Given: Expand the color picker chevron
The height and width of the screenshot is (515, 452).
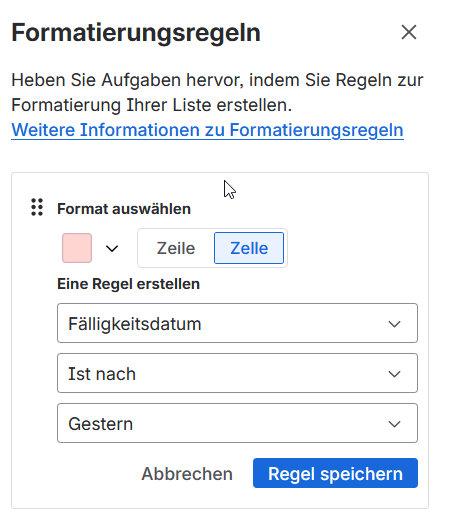Looking at the screenshot, I should [x=112, y=248].
